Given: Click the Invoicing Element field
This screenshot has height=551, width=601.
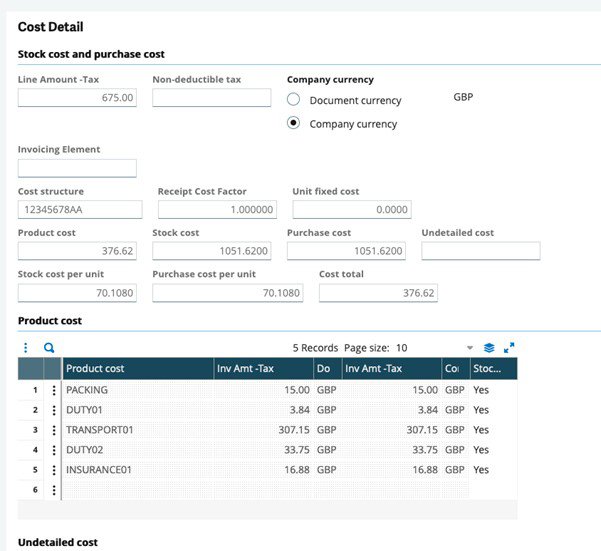Looking at the screenshot, I should tap(77, 168).
